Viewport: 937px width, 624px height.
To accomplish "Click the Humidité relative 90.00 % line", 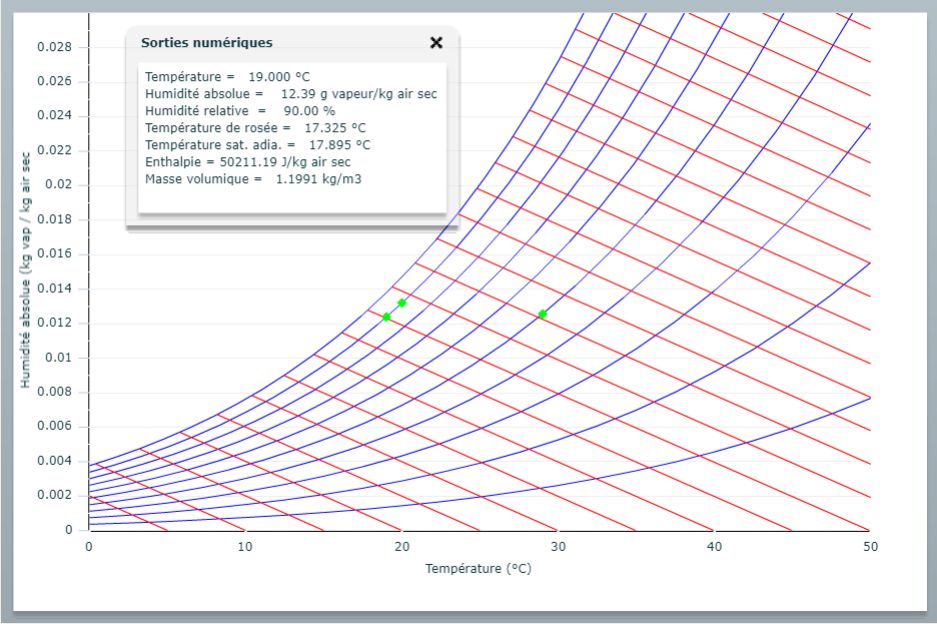I will 239,110.
